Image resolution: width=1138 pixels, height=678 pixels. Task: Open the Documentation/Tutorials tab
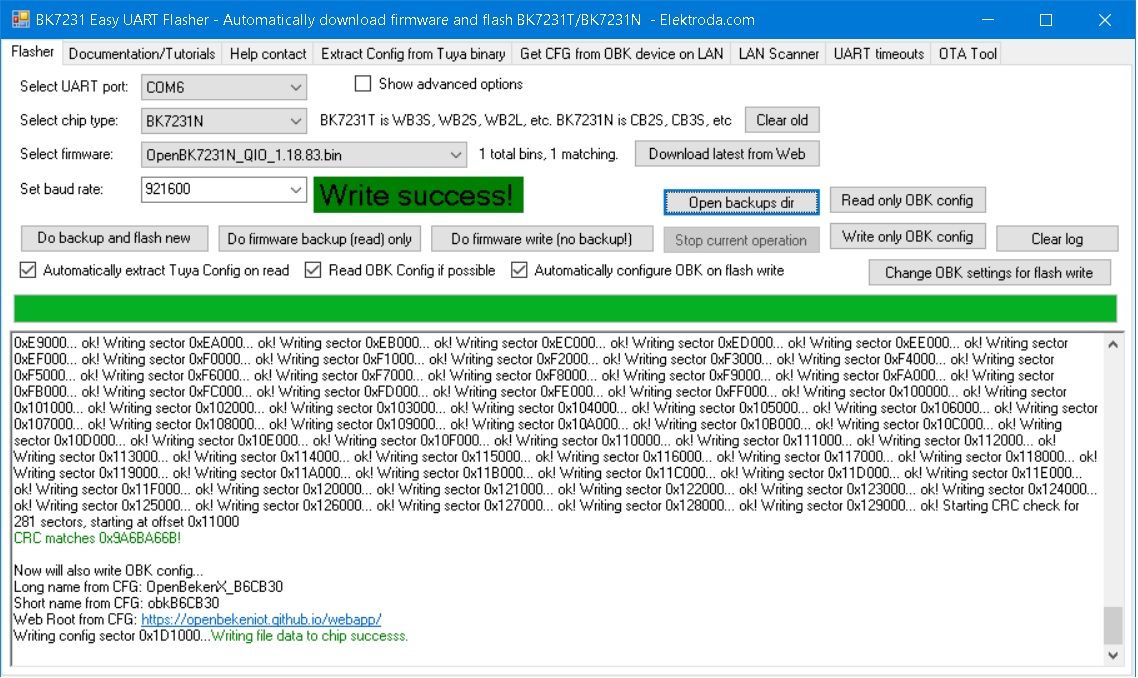click(142, 54)
